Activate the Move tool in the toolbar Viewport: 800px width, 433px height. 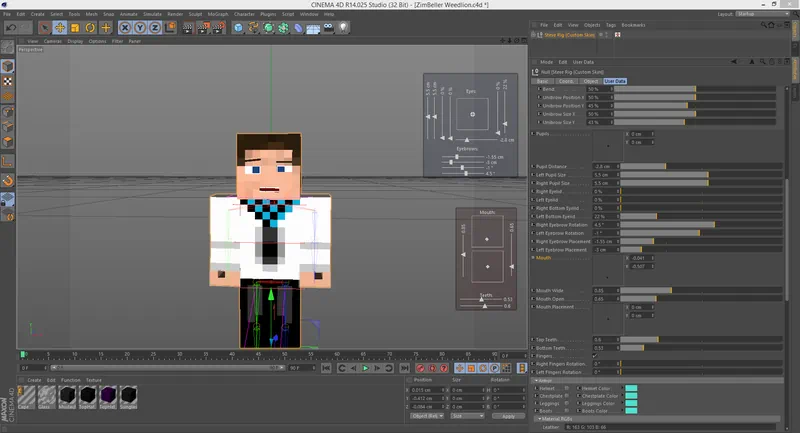(x=60, y=28)
